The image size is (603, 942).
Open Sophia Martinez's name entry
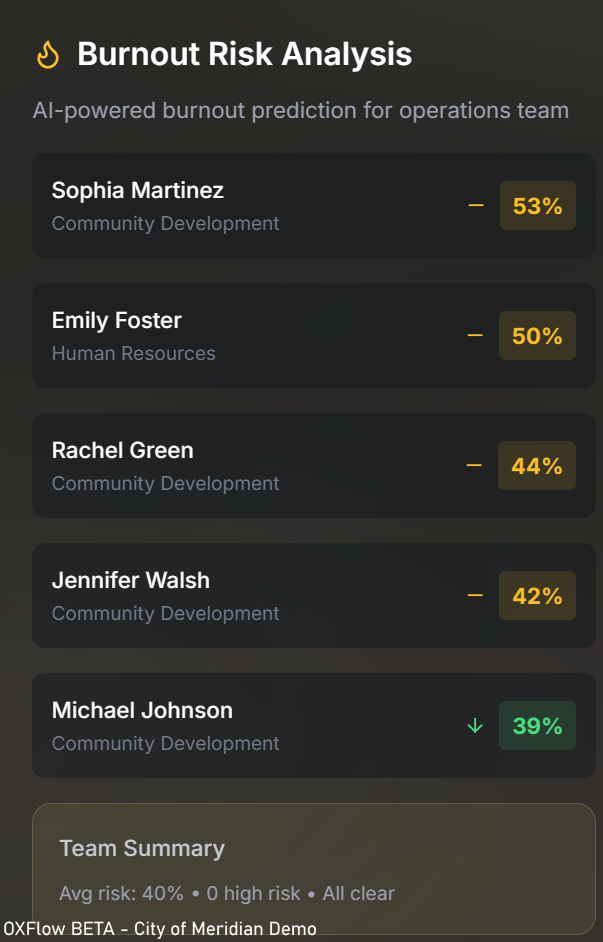click(138, 190)
